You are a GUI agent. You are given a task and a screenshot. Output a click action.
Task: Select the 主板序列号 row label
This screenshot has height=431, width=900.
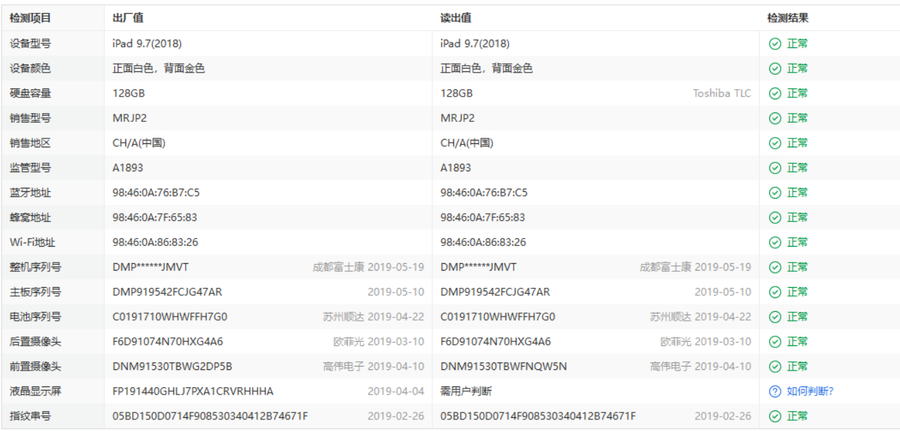click(x=36, y=292)
